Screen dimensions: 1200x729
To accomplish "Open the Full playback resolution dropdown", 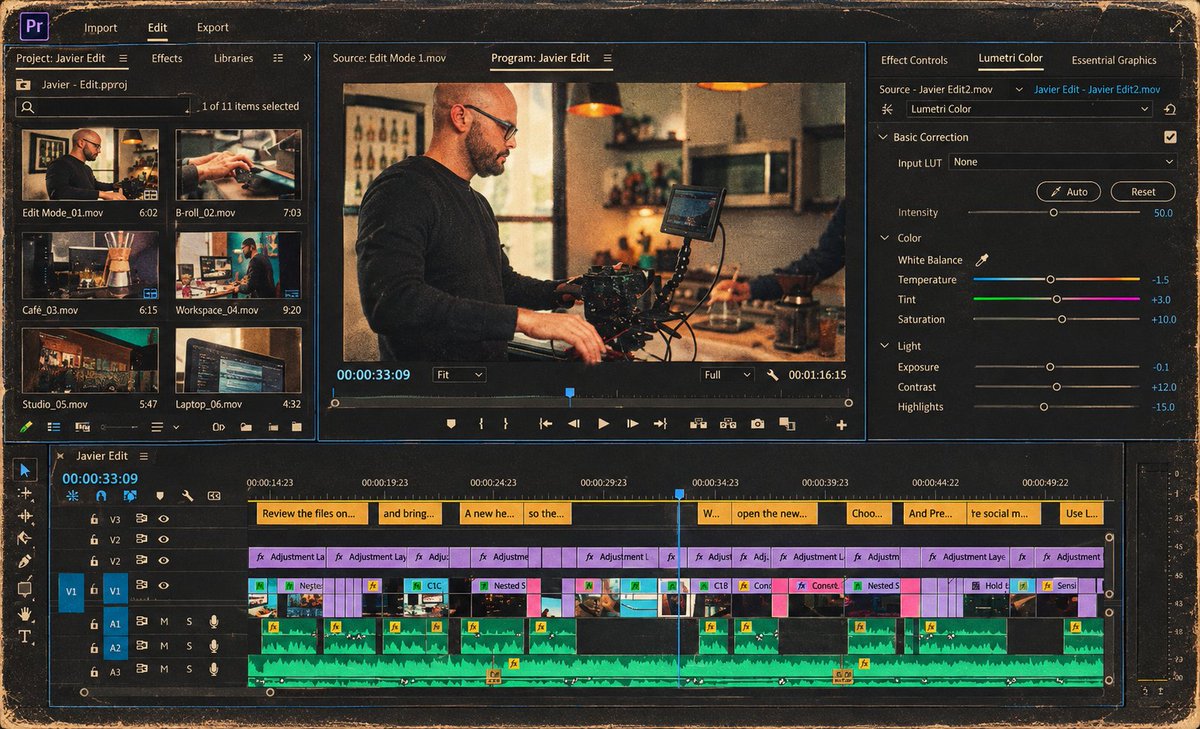I will coord(727,375).
